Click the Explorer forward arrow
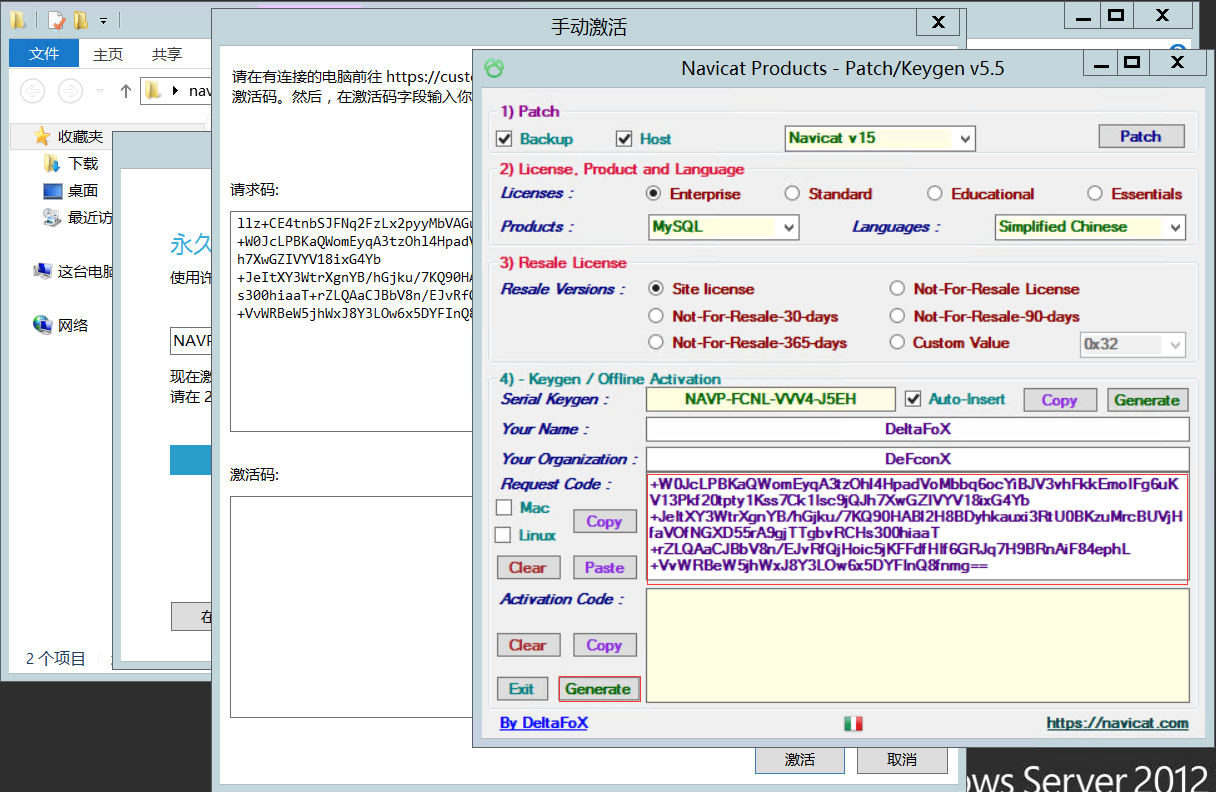This screenshot has height=792, width=1216. tap(69, 91)
